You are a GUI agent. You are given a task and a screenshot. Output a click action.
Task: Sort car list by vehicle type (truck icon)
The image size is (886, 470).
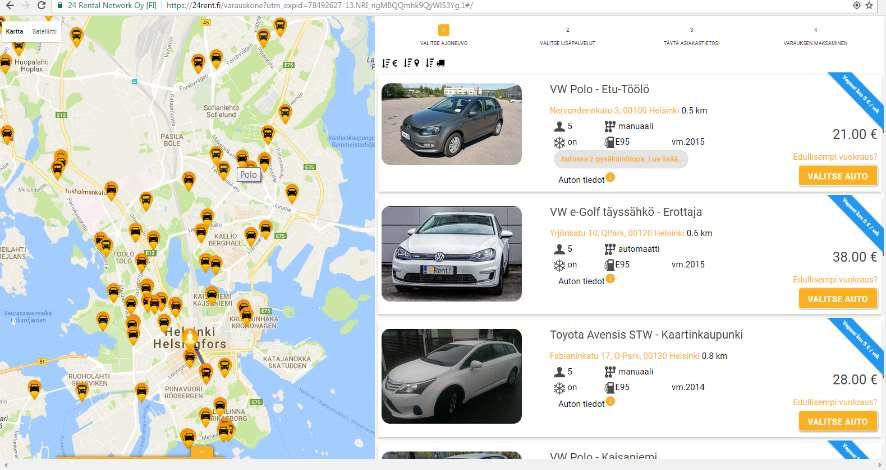point(435,63)
